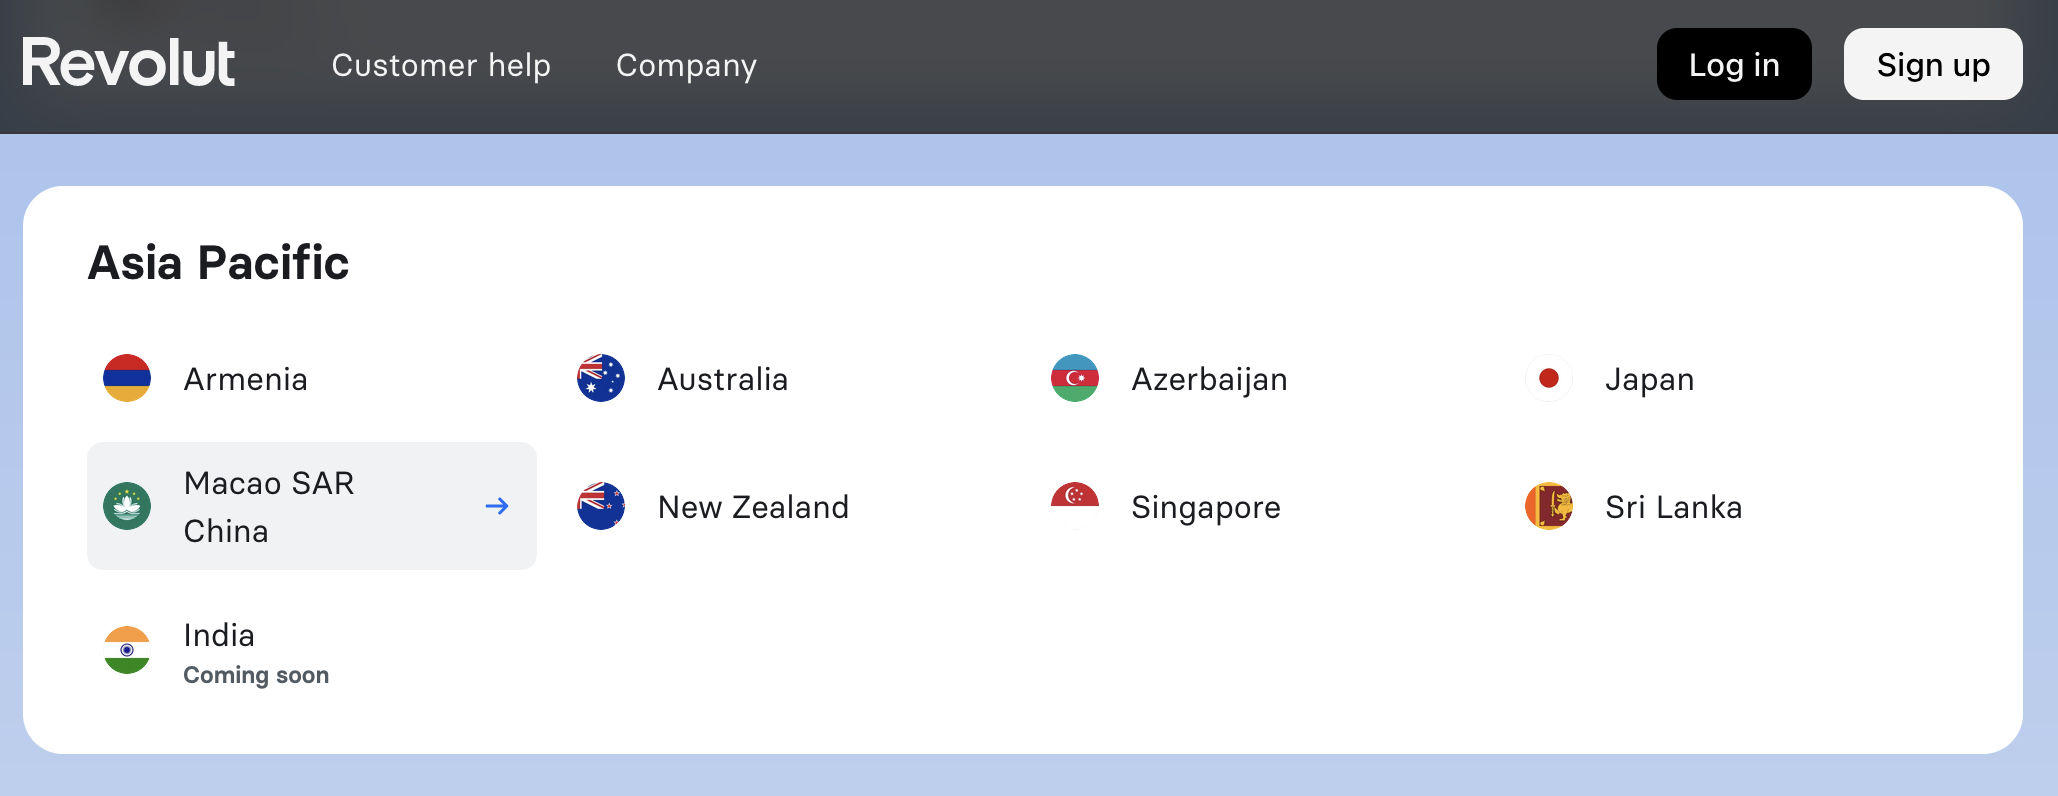Image resolution: width=2058 pixels, height=796 pixels.
Task: Open the Company menu
Action: pos(686,66)
